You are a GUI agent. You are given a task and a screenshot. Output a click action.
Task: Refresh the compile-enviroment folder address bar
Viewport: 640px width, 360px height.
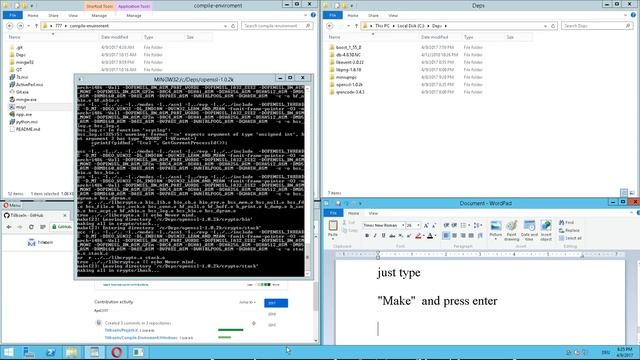[x=233, y=26]
